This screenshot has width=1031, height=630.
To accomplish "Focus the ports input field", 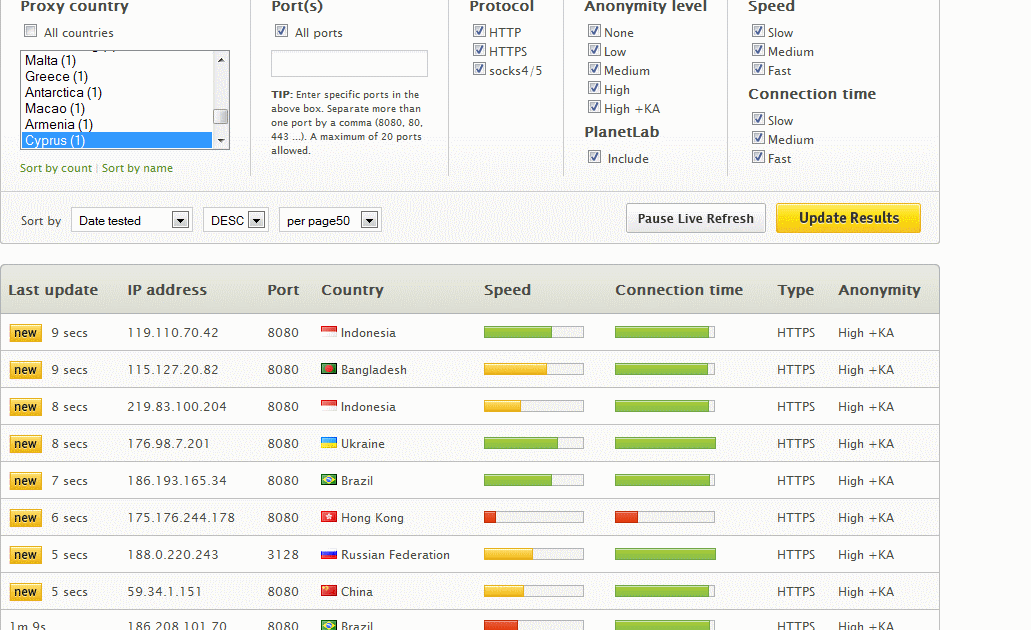I will tap(349, 64).
